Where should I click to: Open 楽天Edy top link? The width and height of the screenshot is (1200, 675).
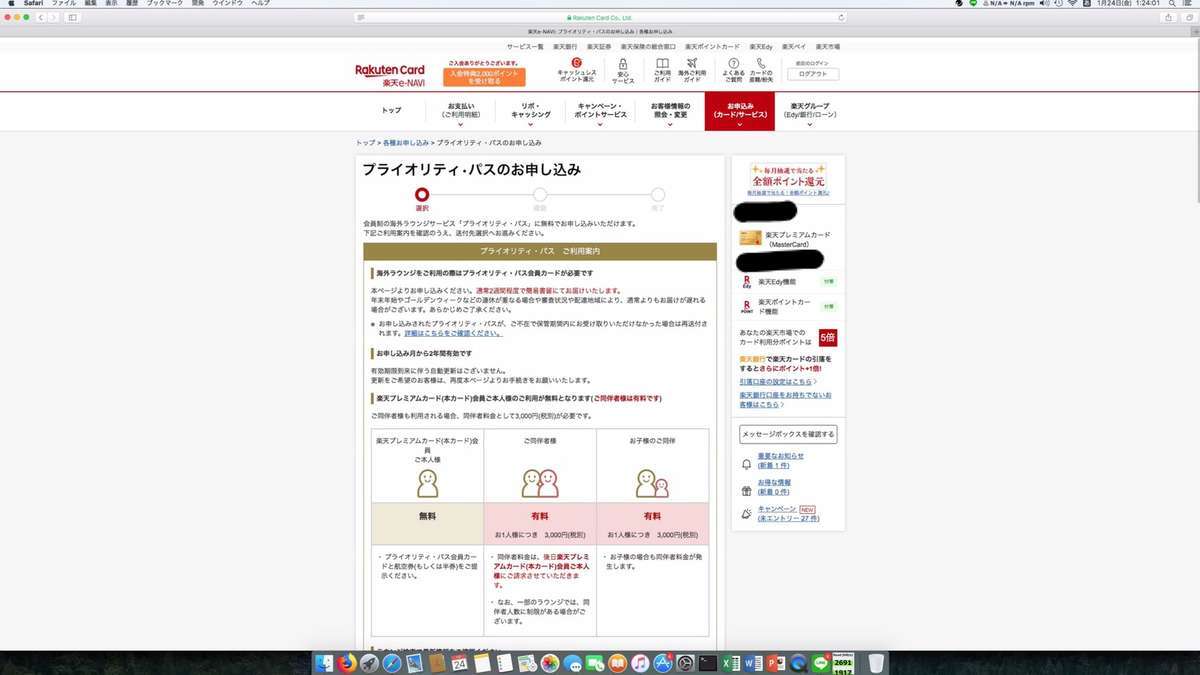tap(761, 47)
